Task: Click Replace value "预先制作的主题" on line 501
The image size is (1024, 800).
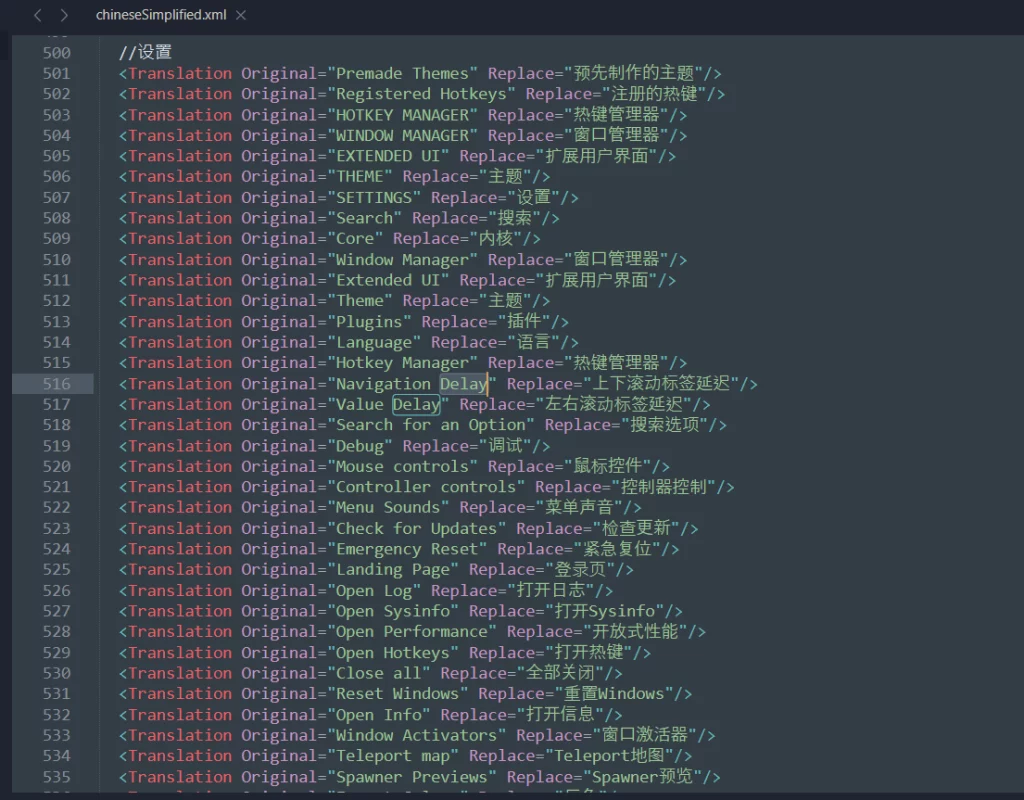Action: (633, 73)
